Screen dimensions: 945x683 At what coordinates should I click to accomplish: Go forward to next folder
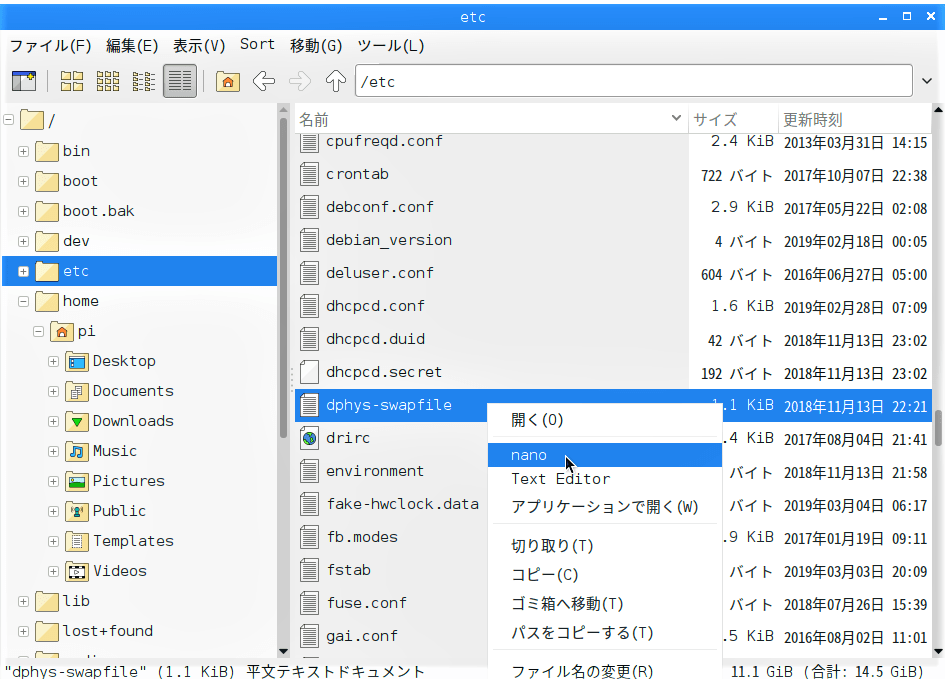(x=300, y=81)
